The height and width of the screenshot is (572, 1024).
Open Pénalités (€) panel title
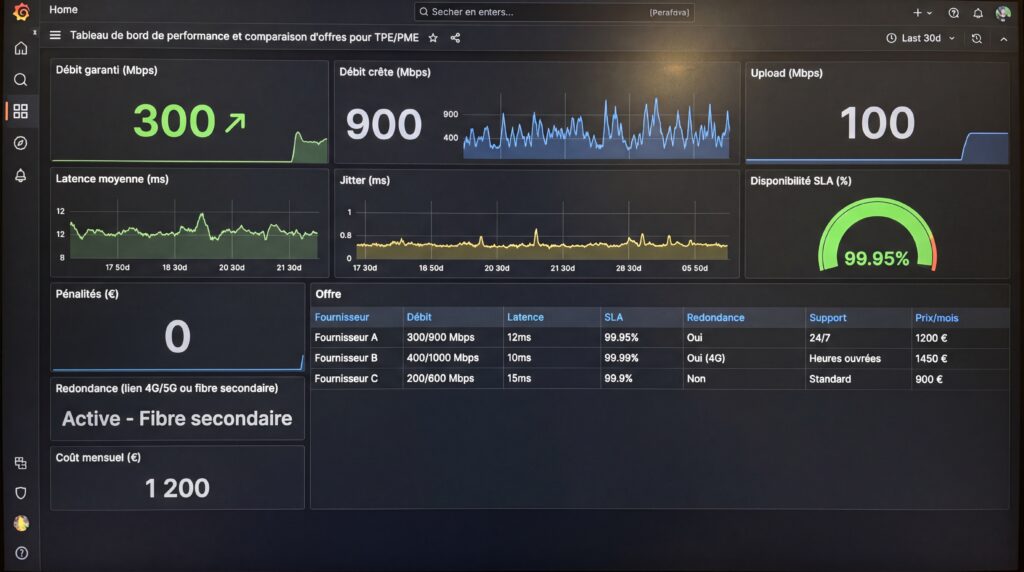(x=87, y=294)
